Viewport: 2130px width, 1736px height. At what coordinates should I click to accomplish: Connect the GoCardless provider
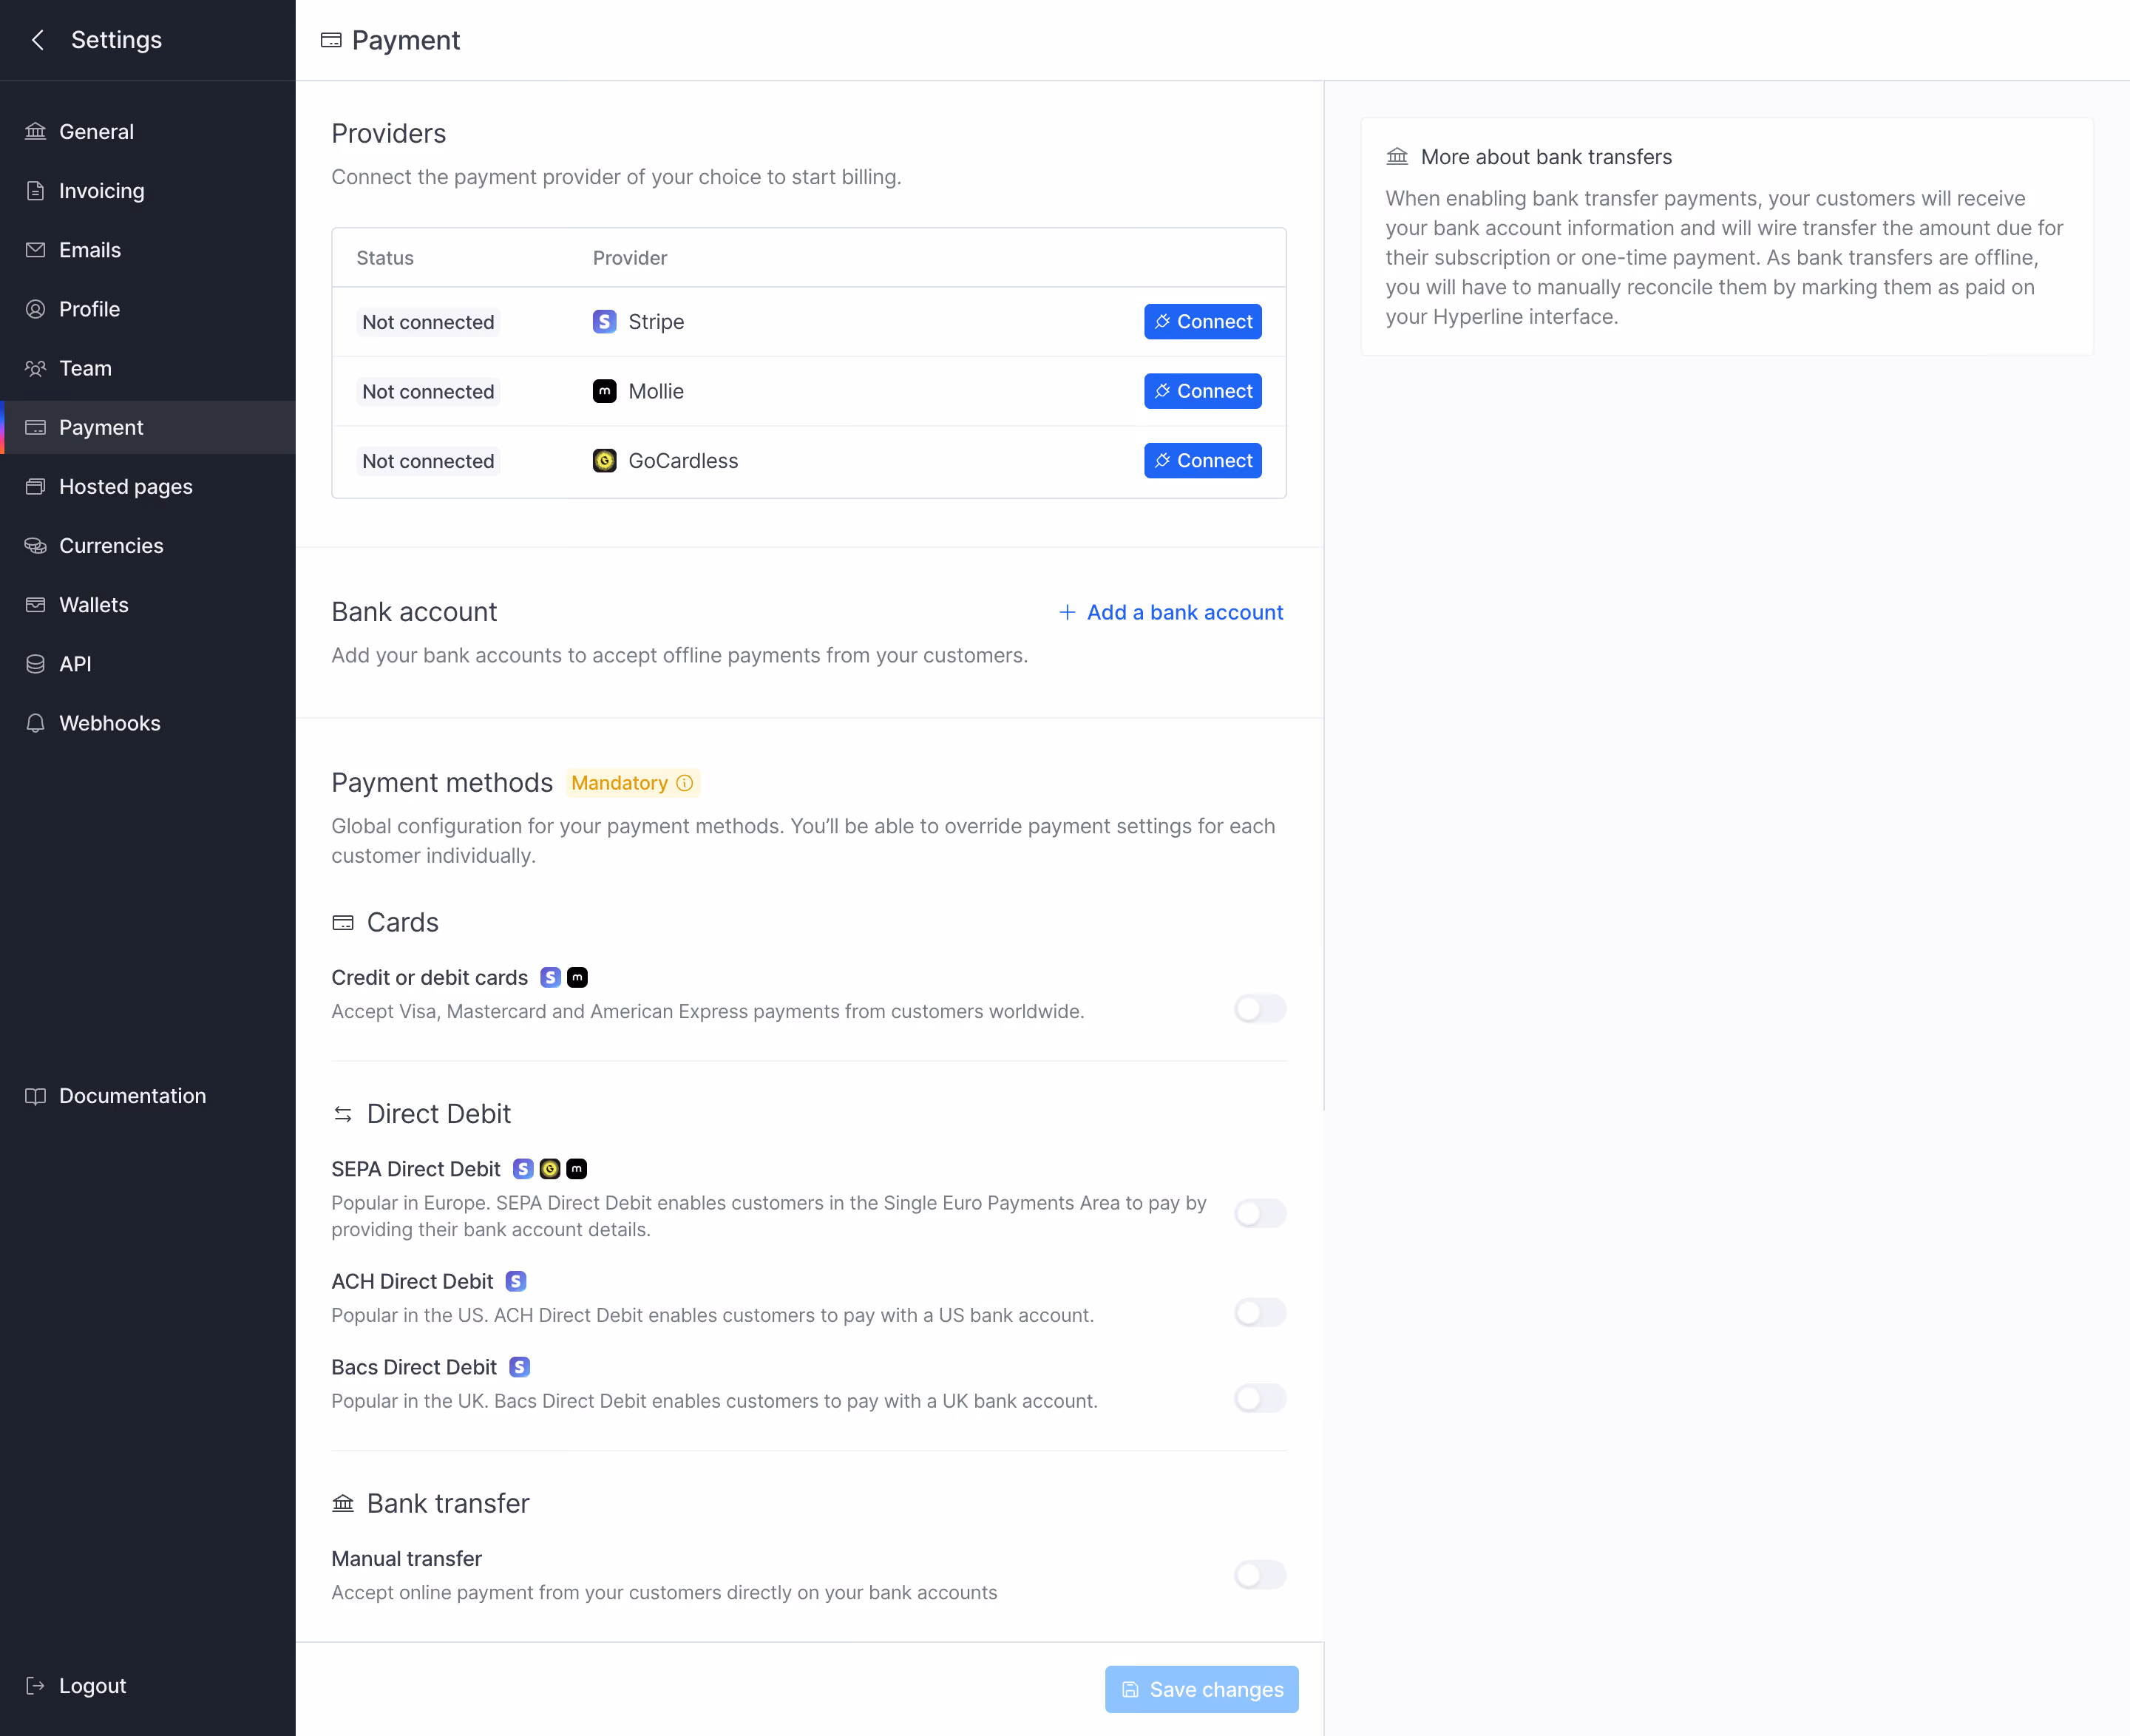point(1202,461)
